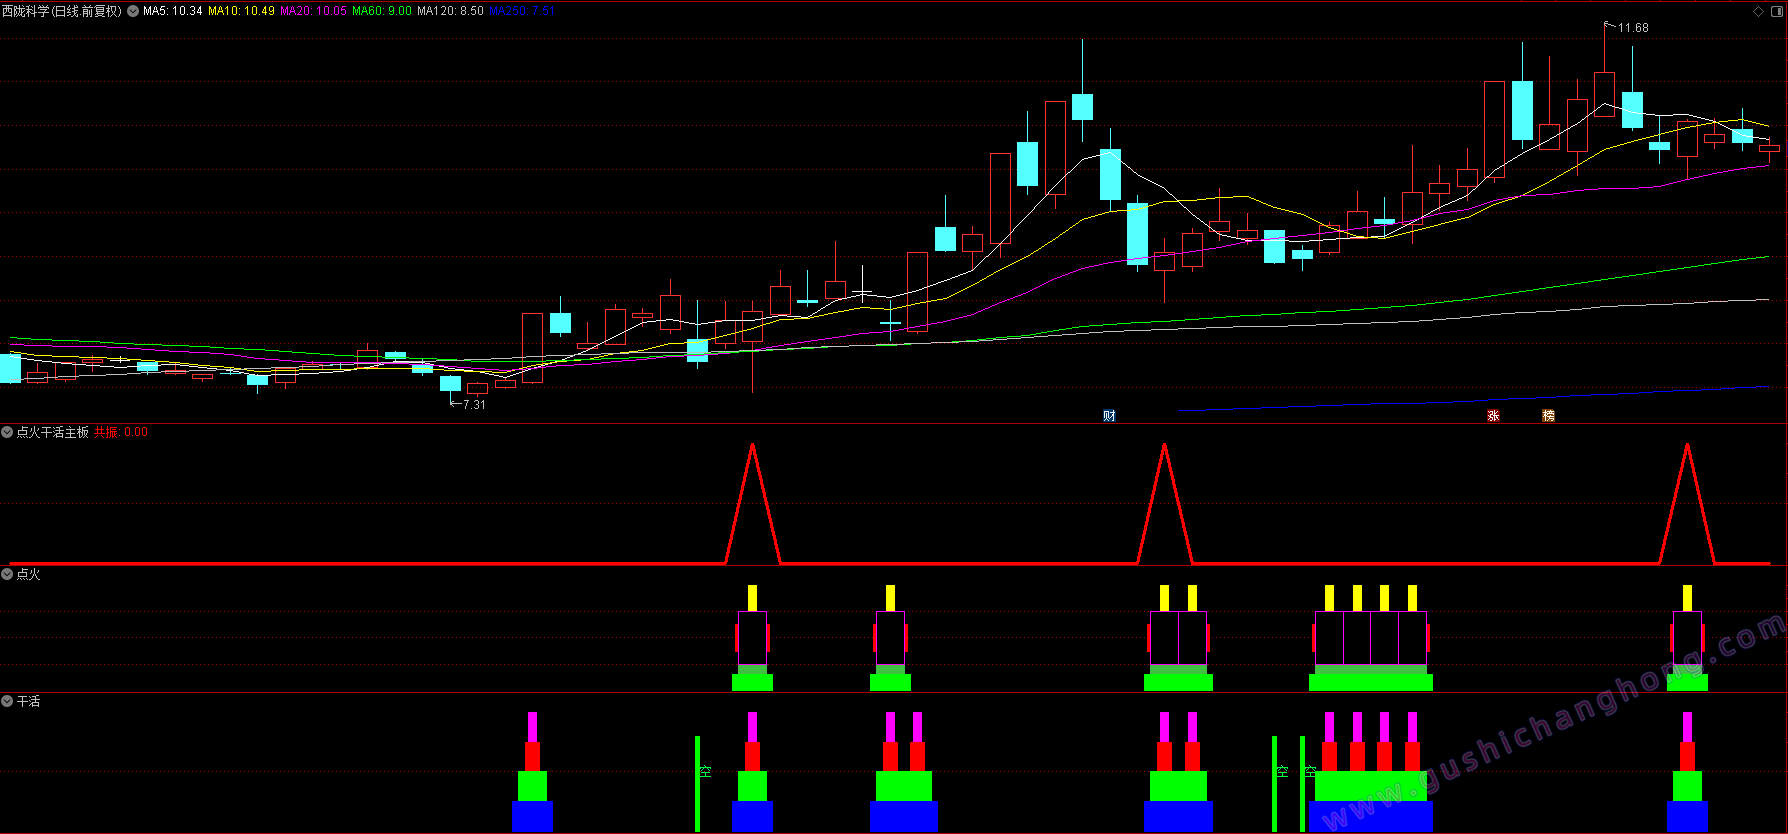
Task: Click the 西陇科学(日线.前复权) chart title
Action: (x=62, y=11)
